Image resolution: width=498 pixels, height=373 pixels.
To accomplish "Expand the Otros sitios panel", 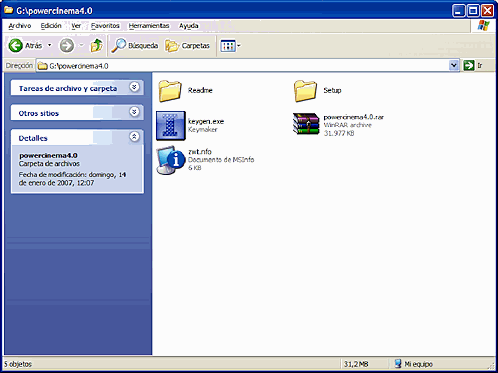I will point(134,112).
